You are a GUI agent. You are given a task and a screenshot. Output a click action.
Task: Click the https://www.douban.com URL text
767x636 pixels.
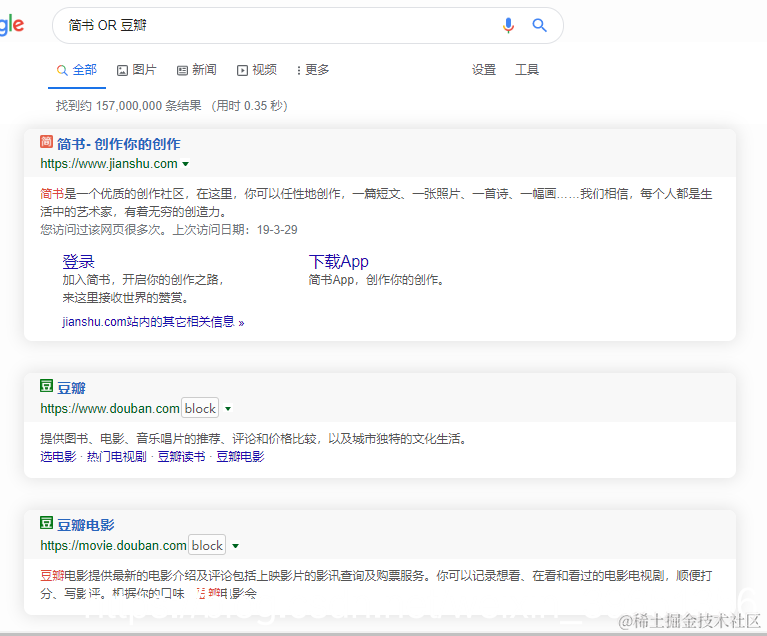click(110, 409)
